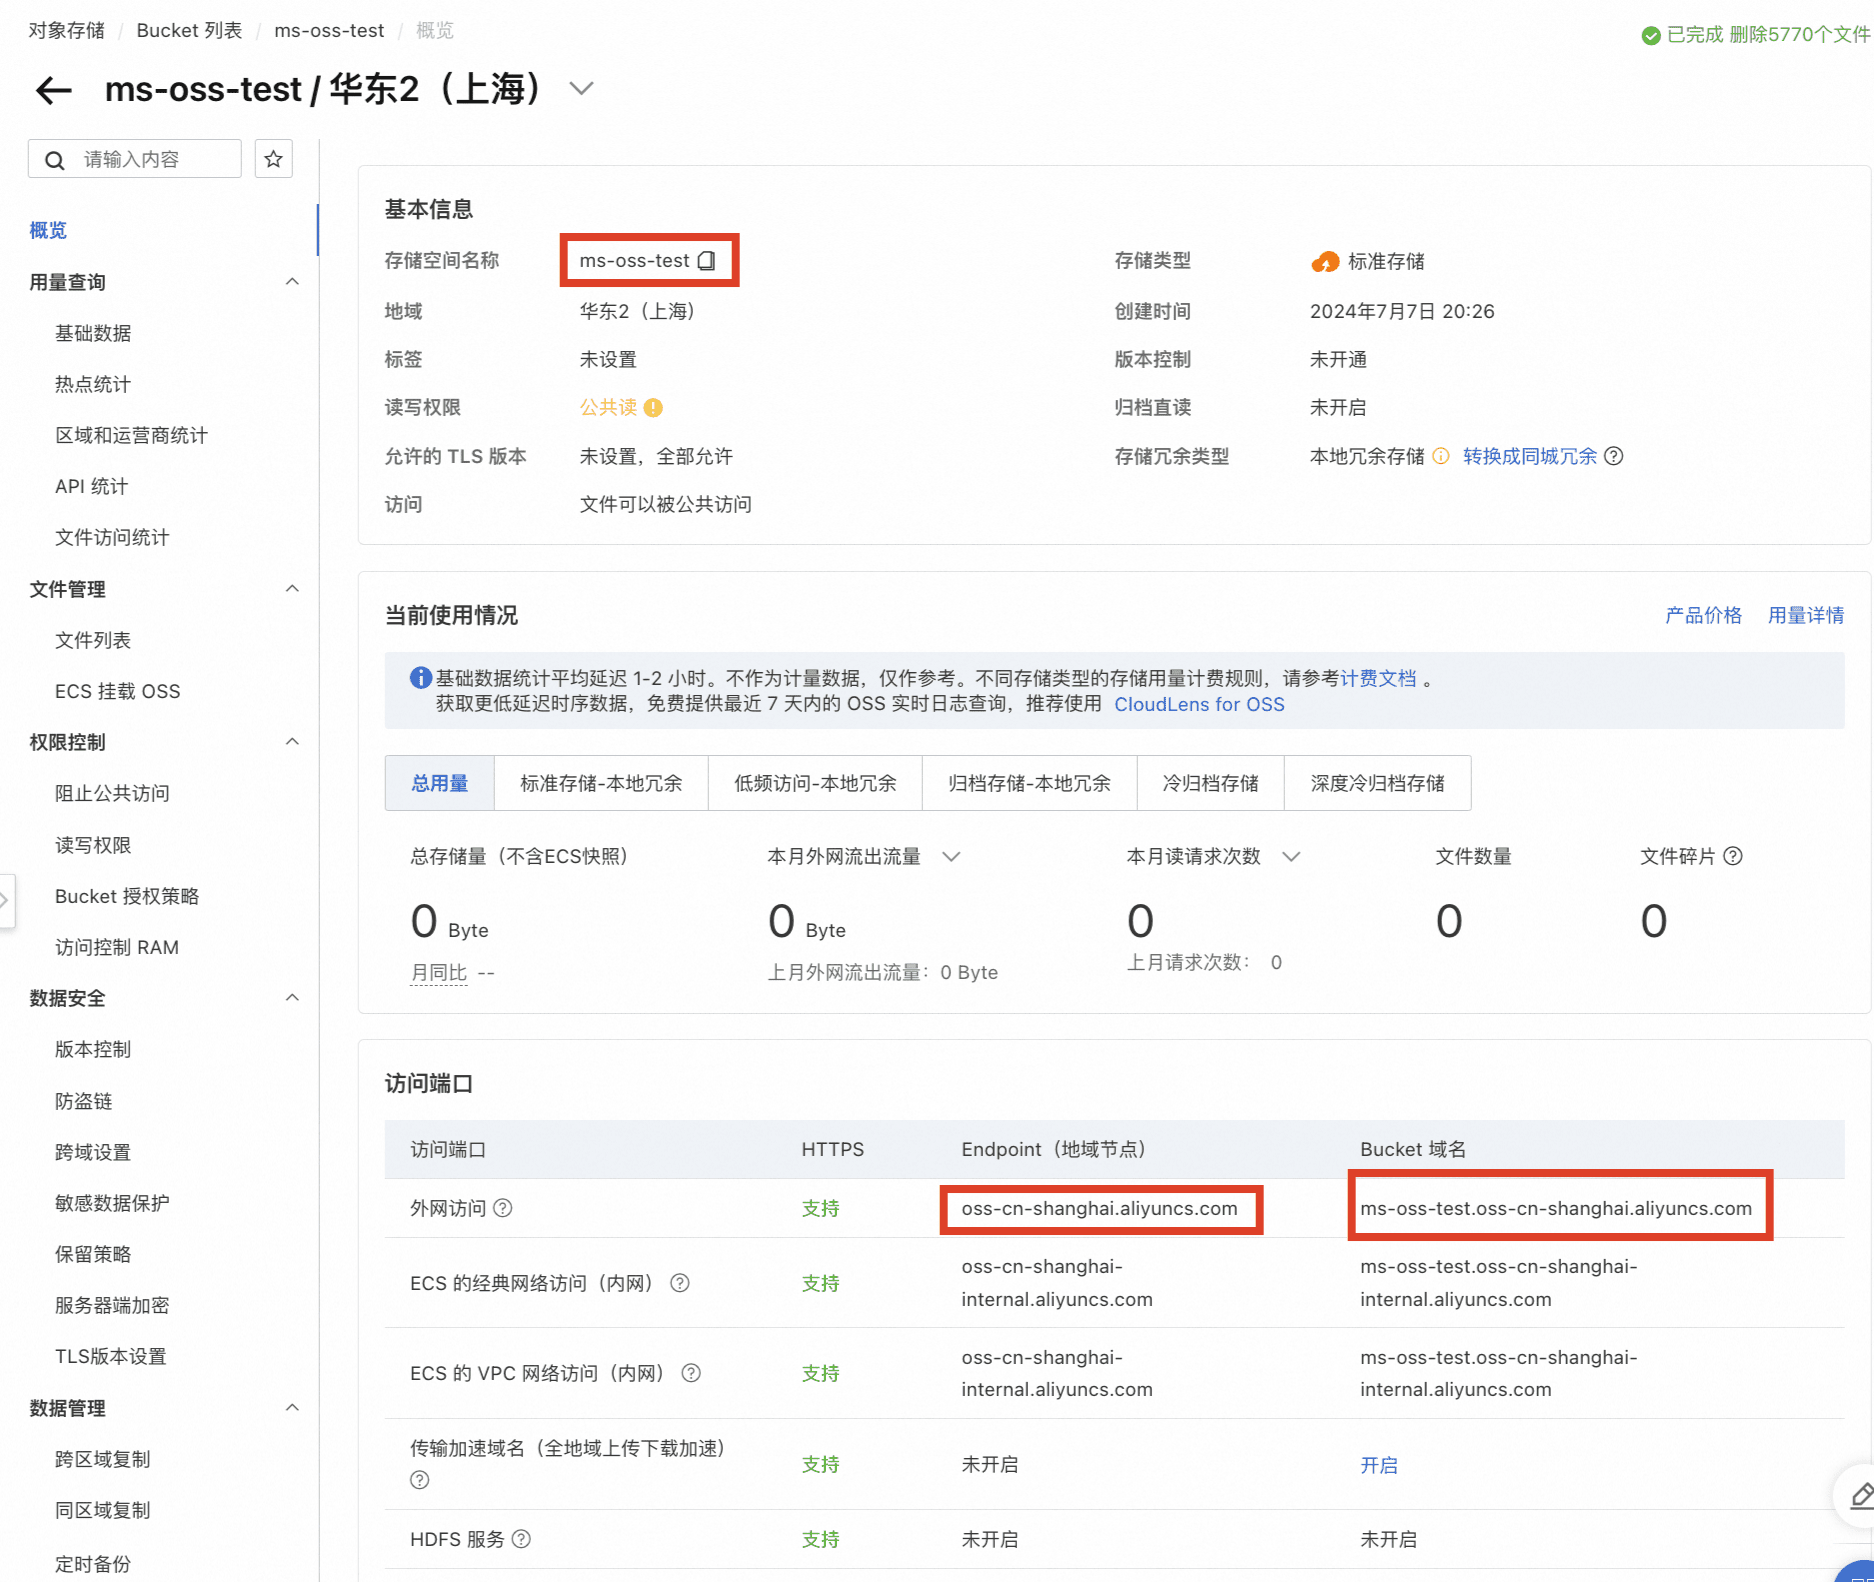
Task: Copy the bucket name ms-oss-test
Action: 707,261
